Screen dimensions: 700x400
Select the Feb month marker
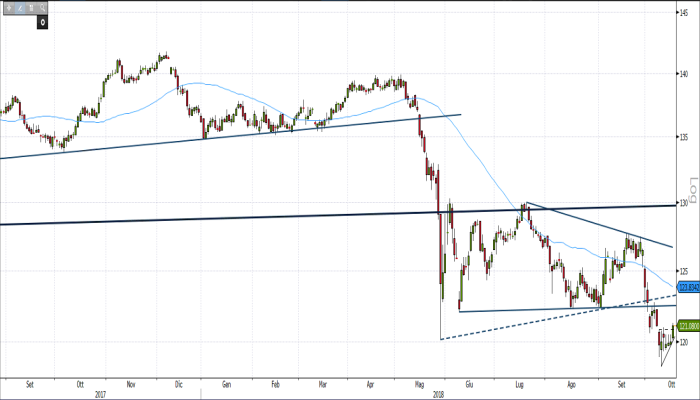[274, 384]
